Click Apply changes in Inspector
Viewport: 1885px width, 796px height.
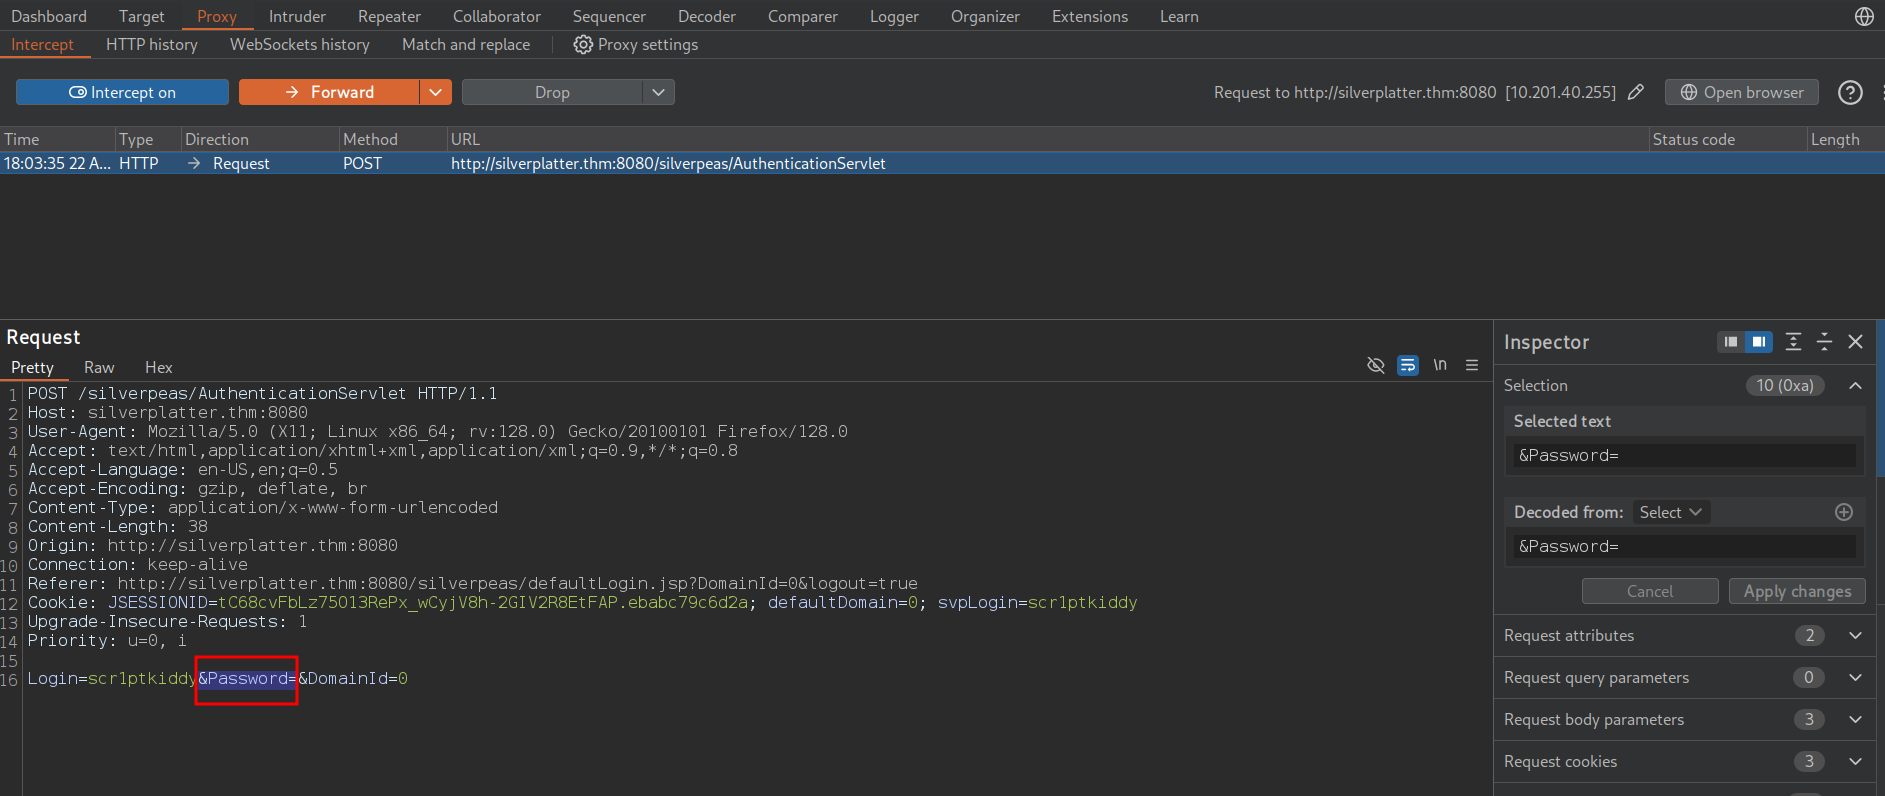point(1797,591)
